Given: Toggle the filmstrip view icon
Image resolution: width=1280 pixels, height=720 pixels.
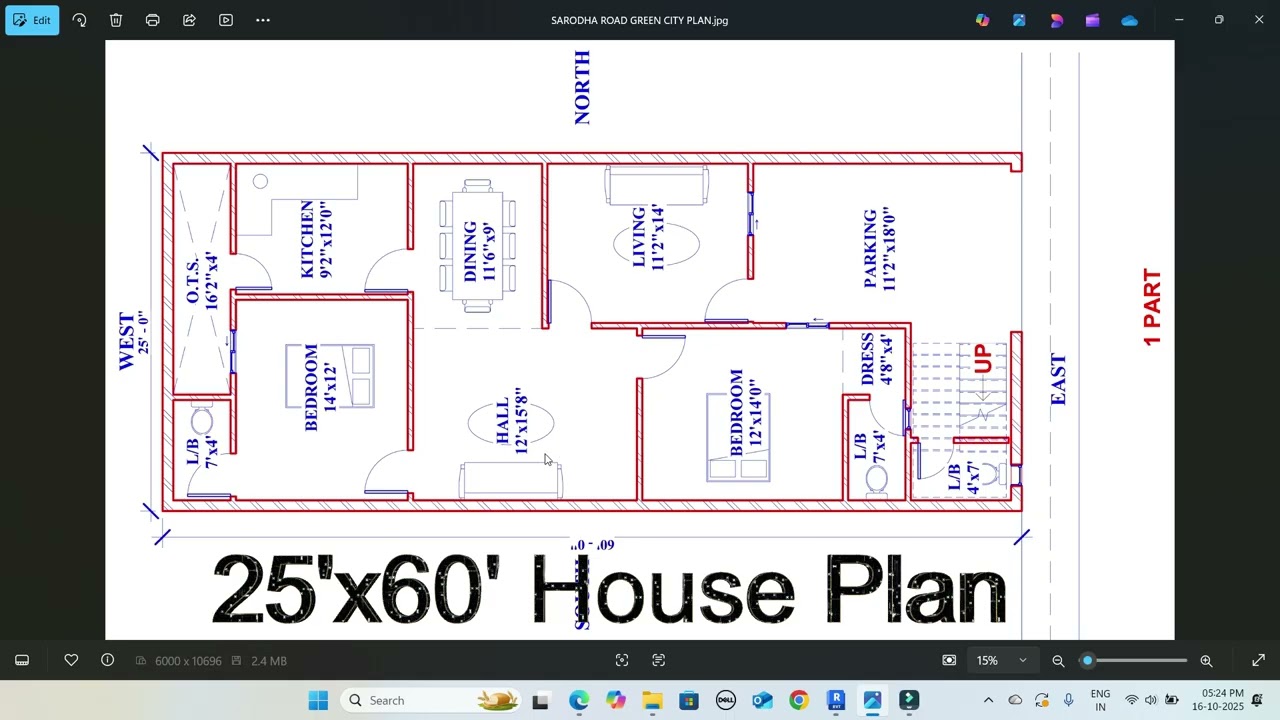Looking at the screenshot, I should tap(22, 660).
